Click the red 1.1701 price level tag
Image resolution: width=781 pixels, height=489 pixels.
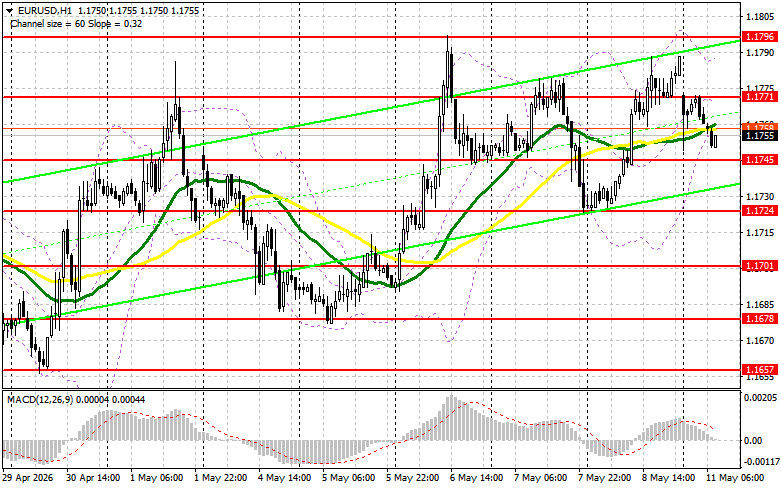click(761, 266)
